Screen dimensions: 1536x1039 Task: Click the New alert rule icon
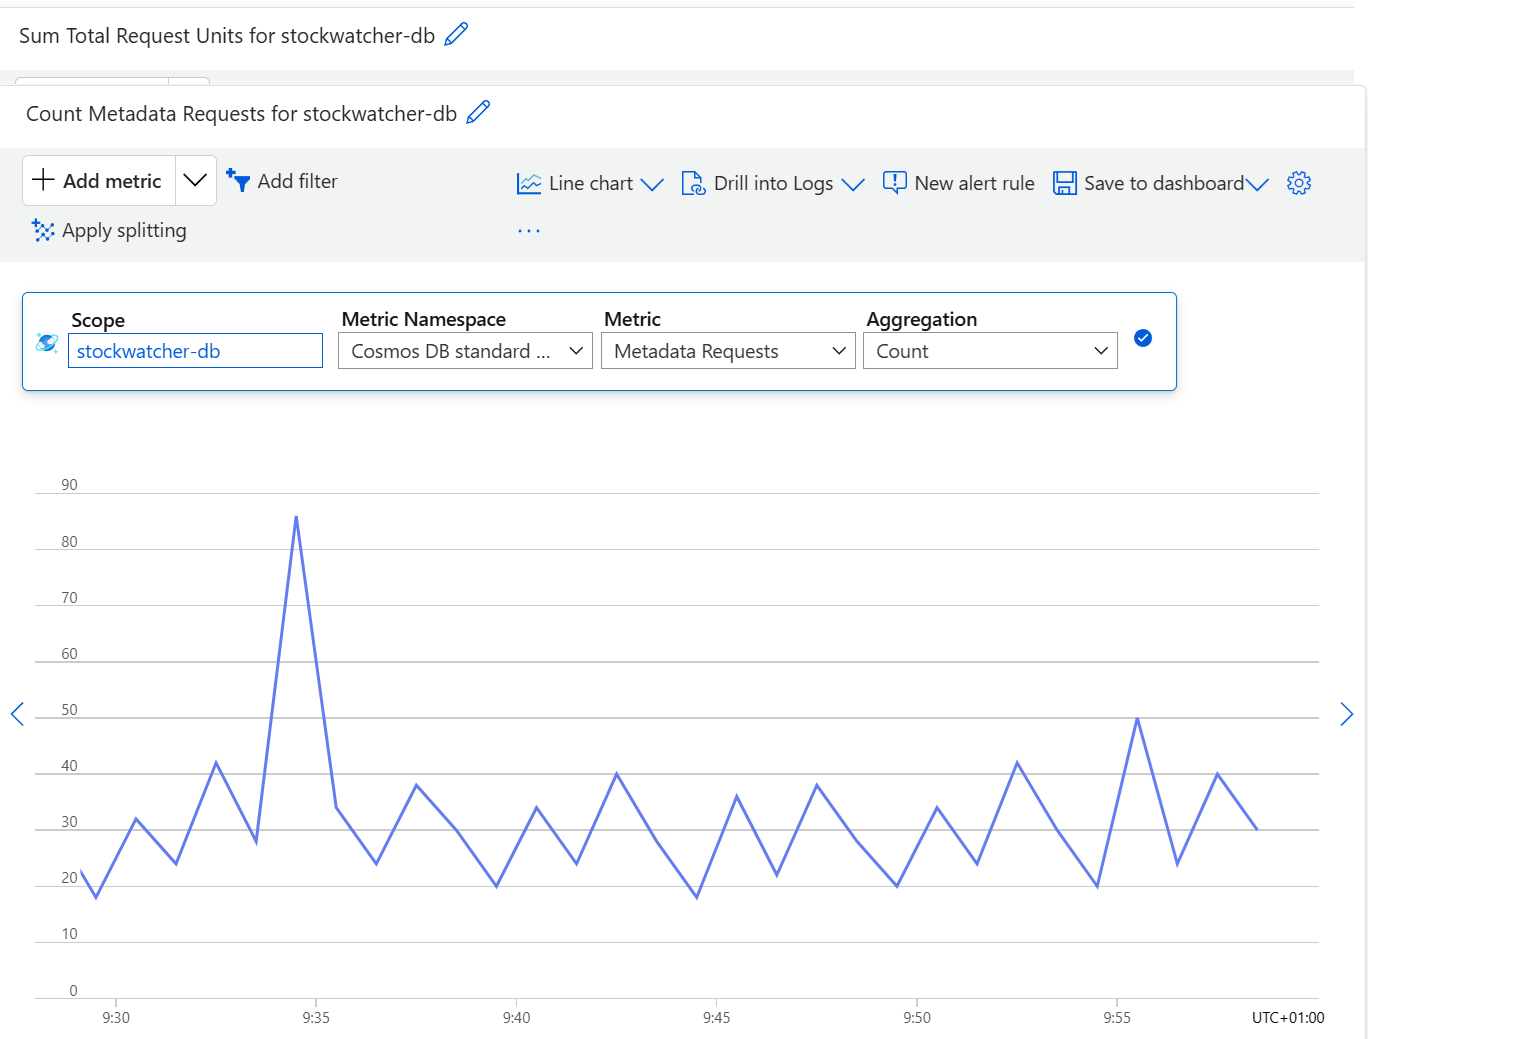click(x=894, y=182)
